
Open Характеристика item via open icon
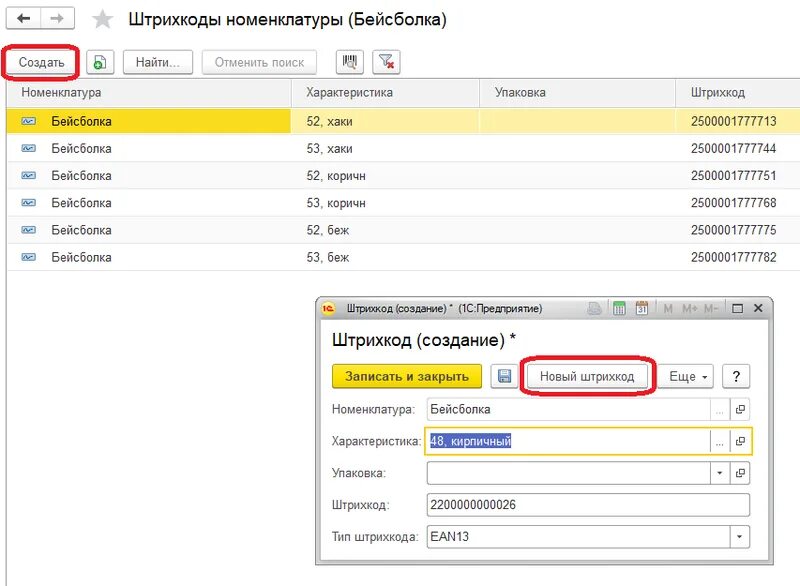pos(740,441)
